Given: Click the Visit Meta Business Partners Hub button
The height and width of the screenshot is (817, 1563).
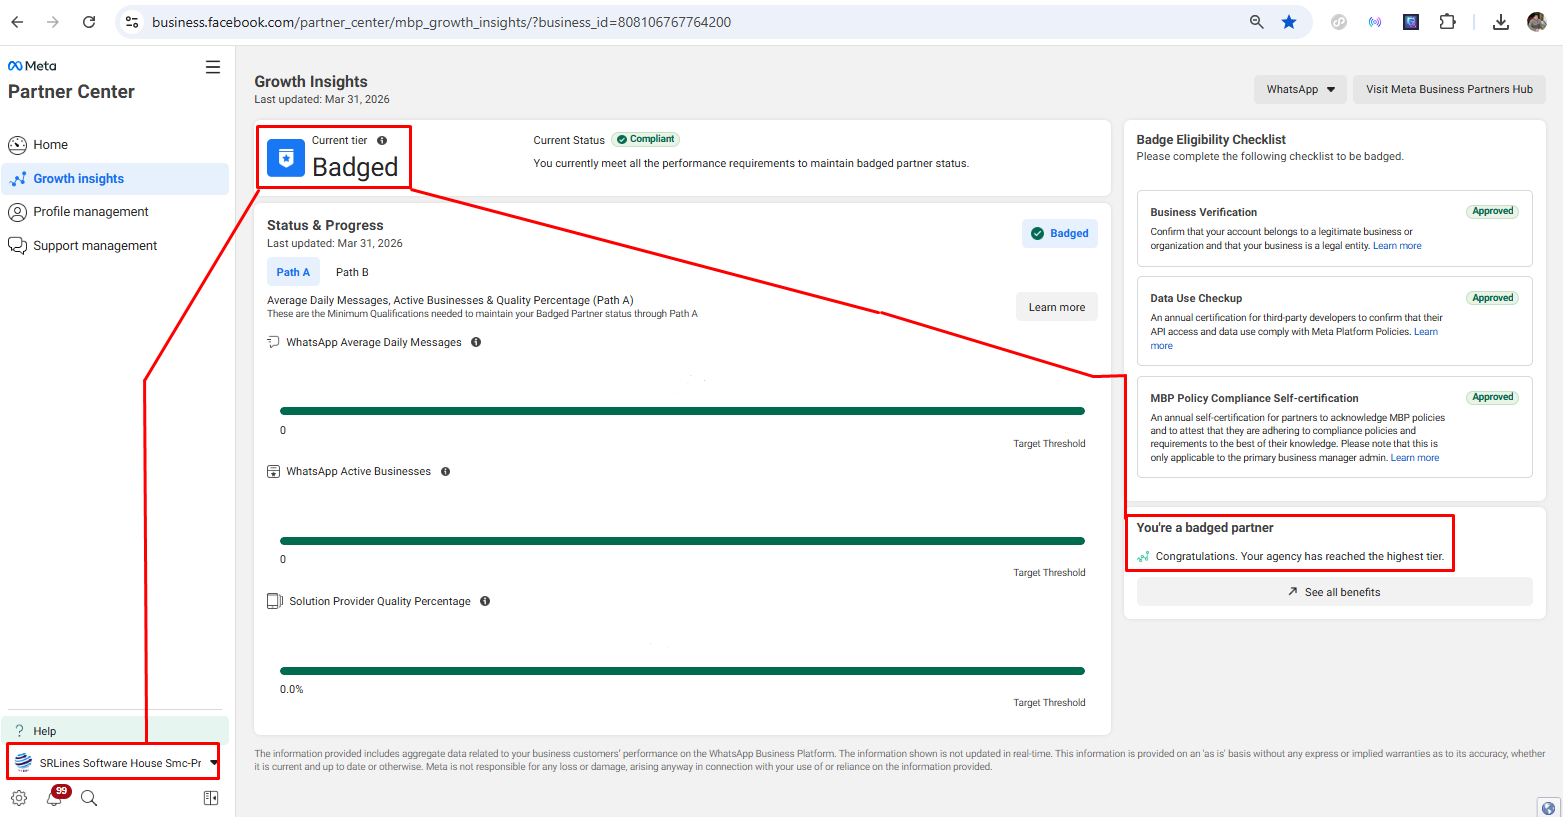Looking at the screenshot, I should pos(1449,89).
